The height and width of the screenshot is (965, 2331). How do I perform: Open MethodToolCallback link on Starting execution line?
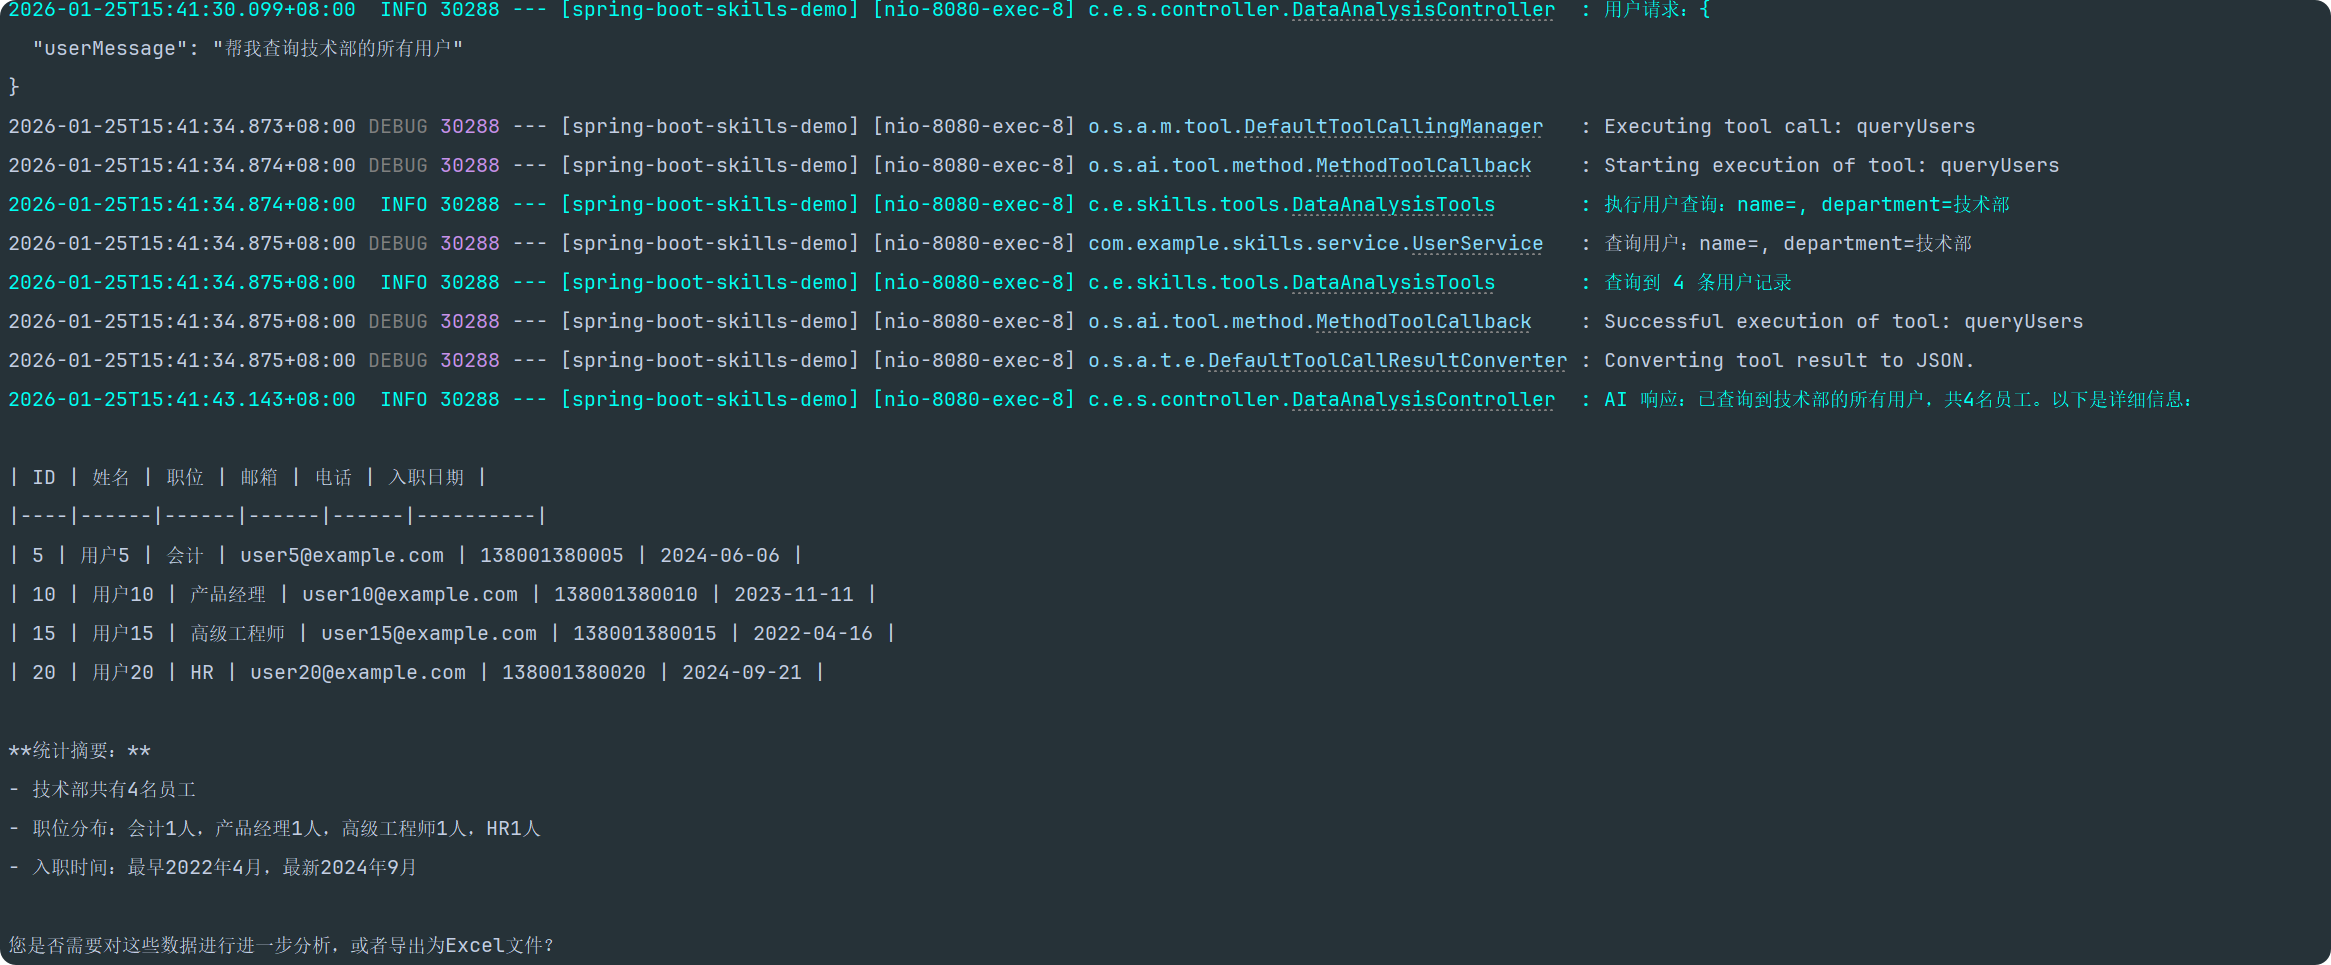pyautogui.click(x=1423, y=166)
